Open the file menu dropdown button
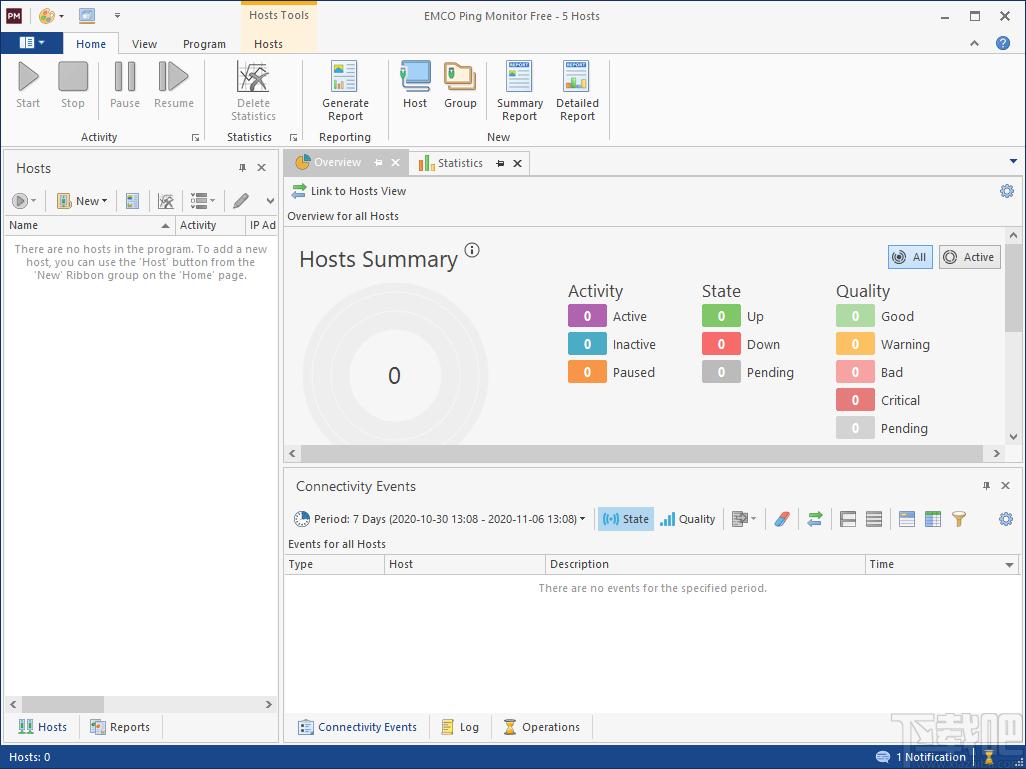Image resolution: width=1026 pixels, height=769 pixels. 31,43
